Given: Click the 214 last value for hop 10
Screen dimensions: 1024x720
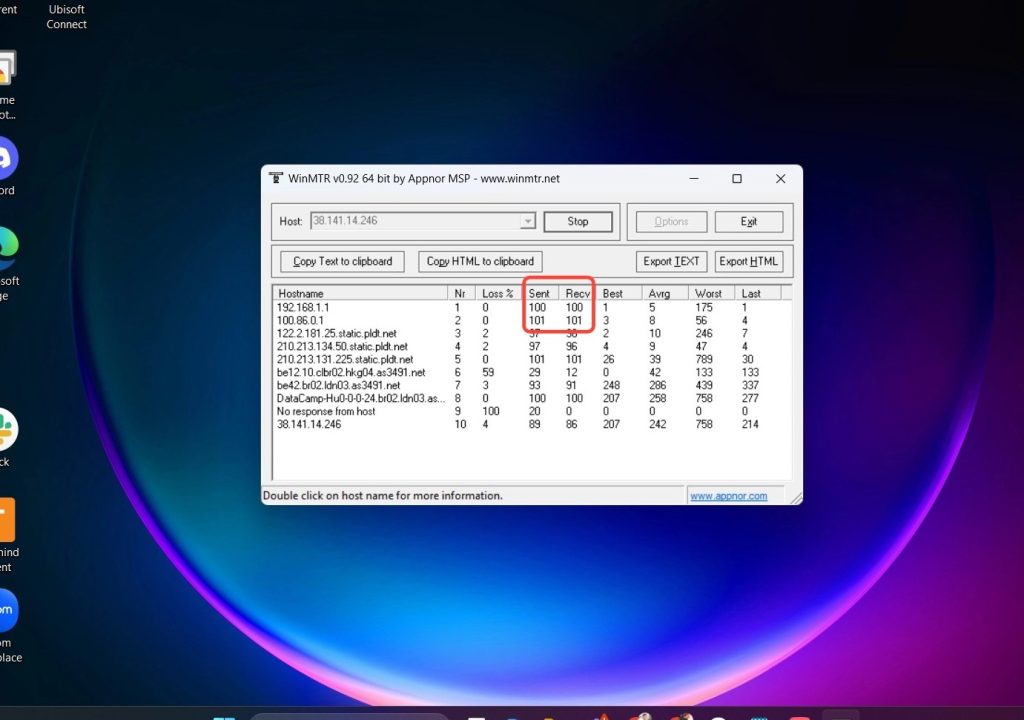Looking at the screenshot, I should click(750, 424).
